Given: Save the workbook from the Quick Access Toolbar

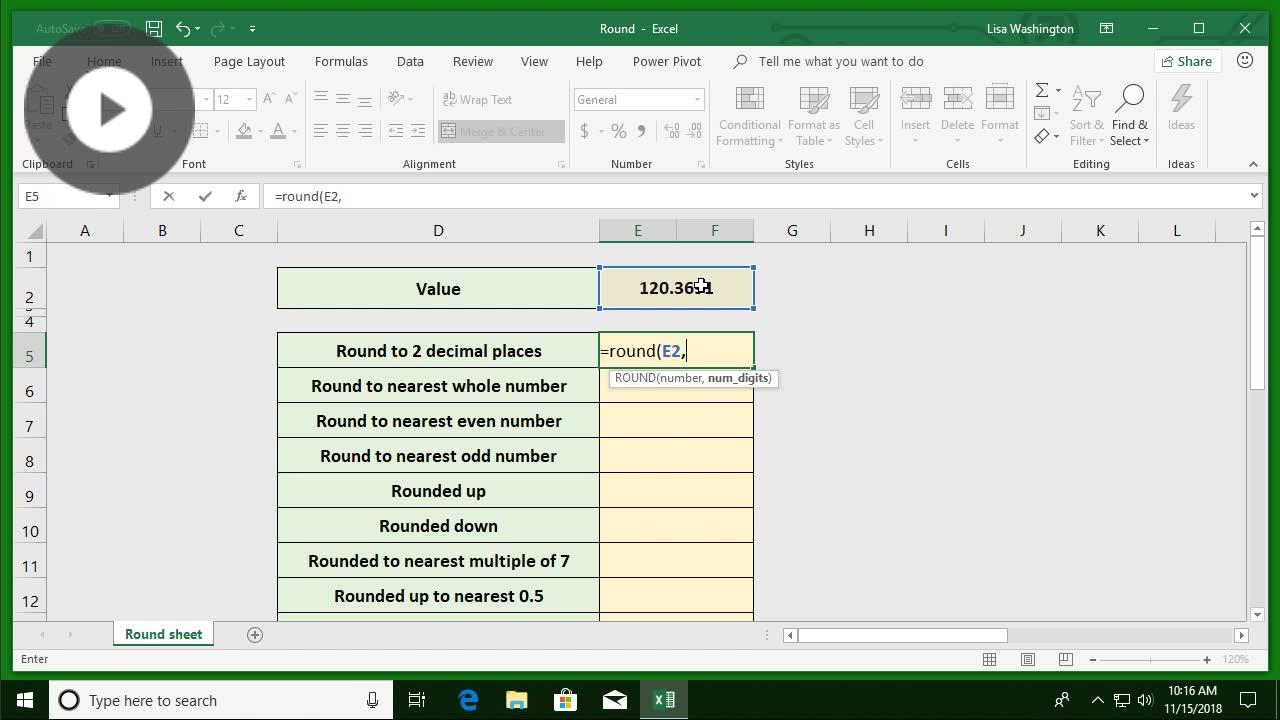Looking at the screenshot, I should tap(154, 29).
